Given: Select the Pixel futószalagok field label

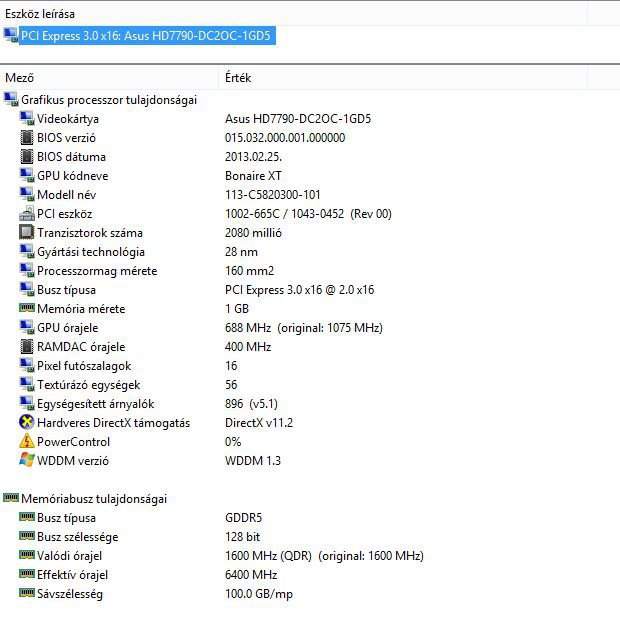Looking at the screenshot, I should 84,366.
